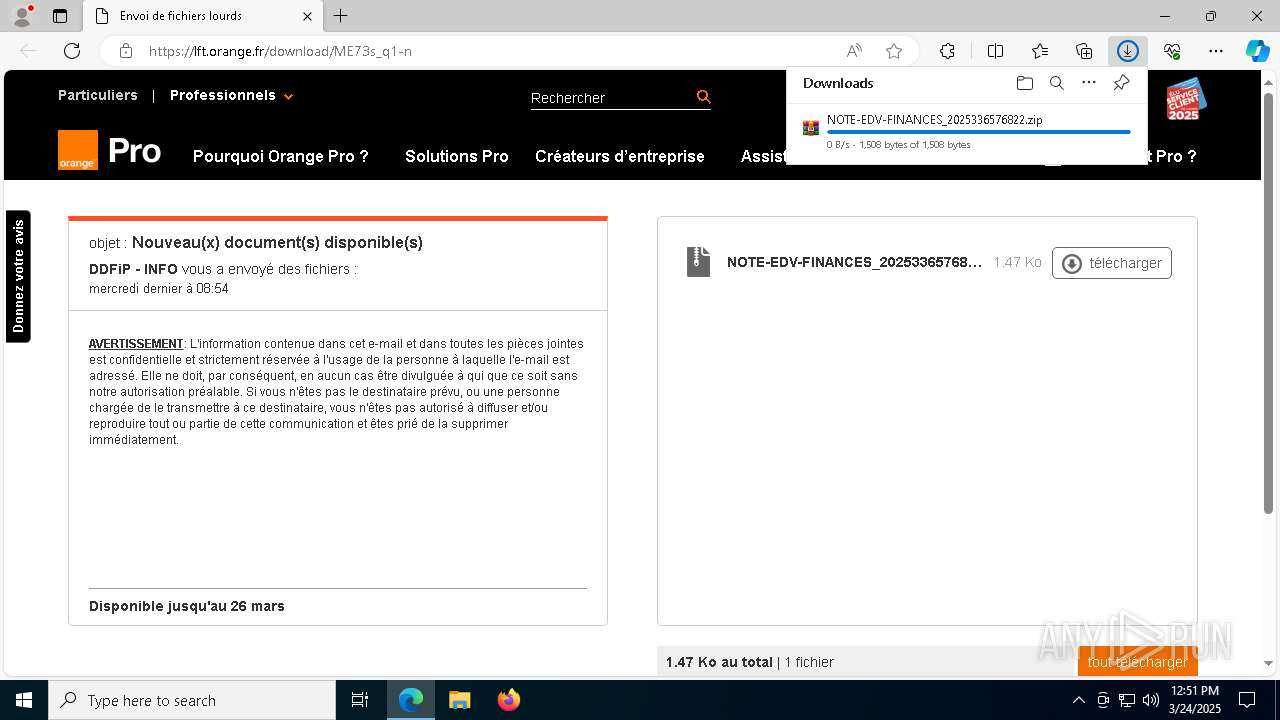
Task: Open the tab actions menu icon
Action: tap(60, 16)
